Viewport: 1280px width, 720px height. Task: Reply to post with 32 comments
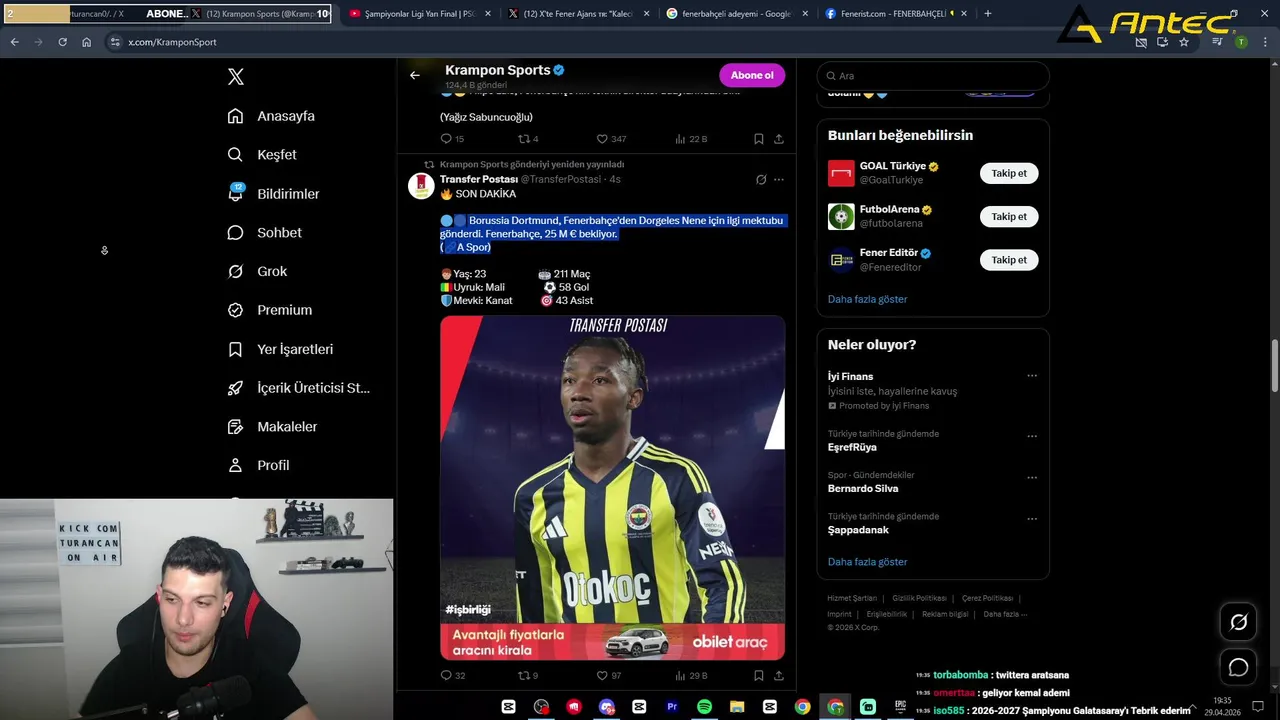453,676
